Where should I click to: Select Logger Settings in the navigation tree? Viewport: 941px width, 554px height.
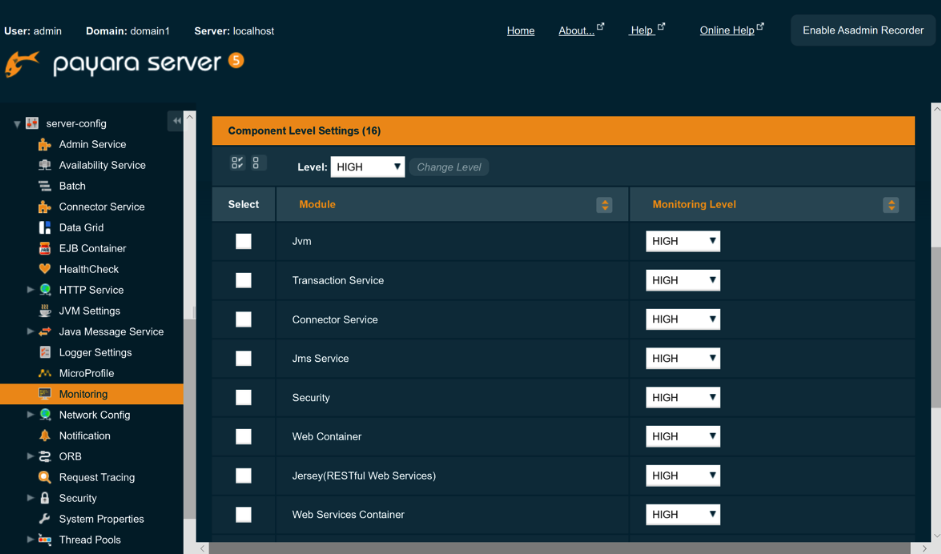[x=95, y=352]
